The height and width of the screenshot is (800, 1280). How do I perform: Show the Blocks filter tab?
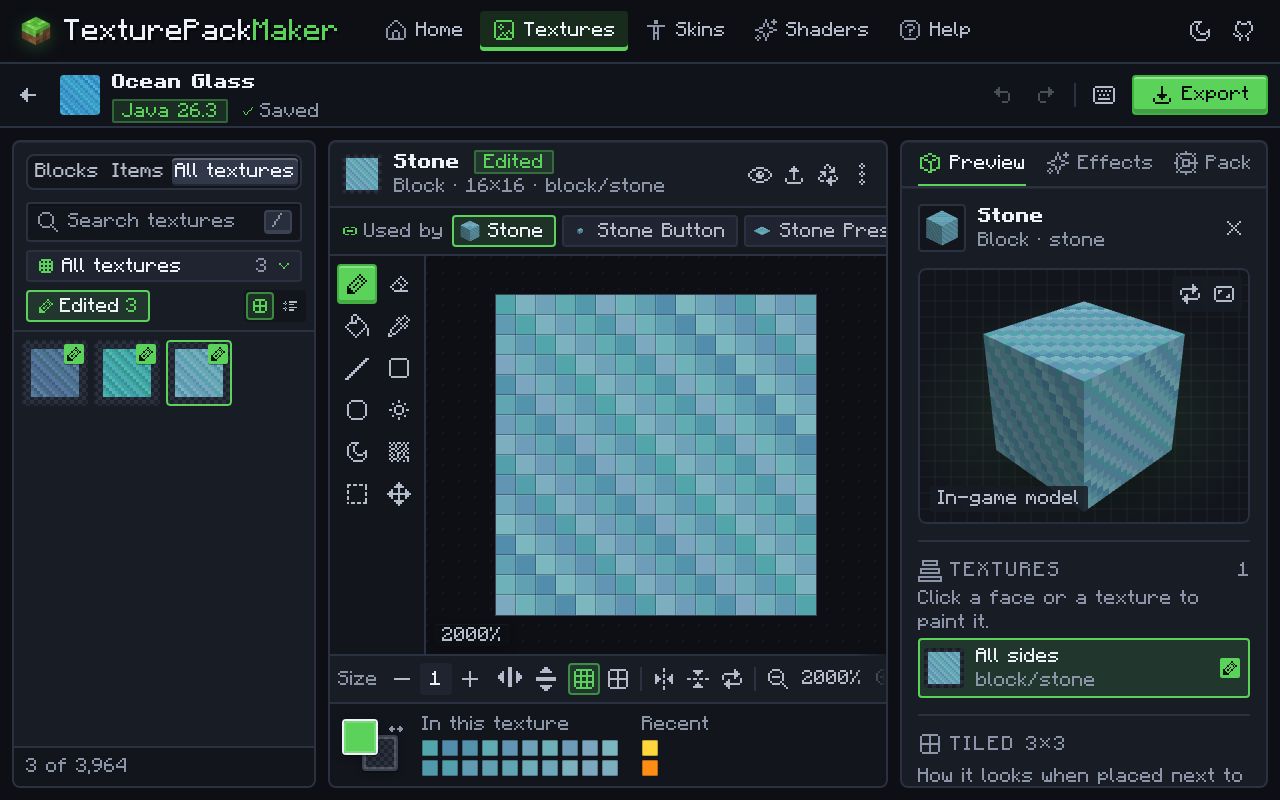pos(66,171)
